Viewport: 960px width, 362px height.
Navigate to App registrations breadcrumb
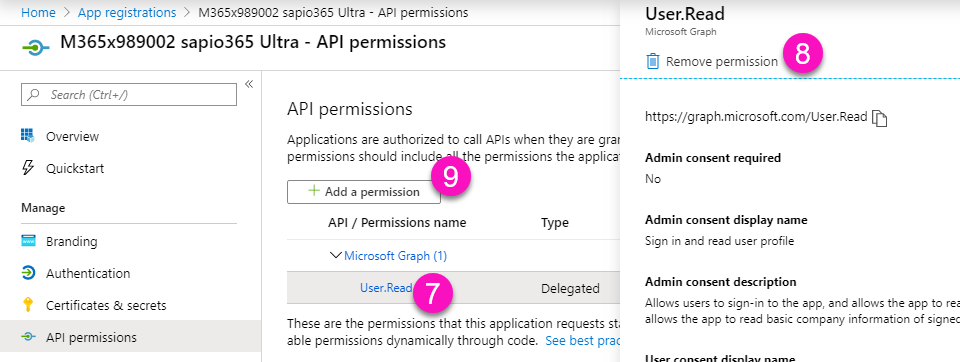point(127,12)
